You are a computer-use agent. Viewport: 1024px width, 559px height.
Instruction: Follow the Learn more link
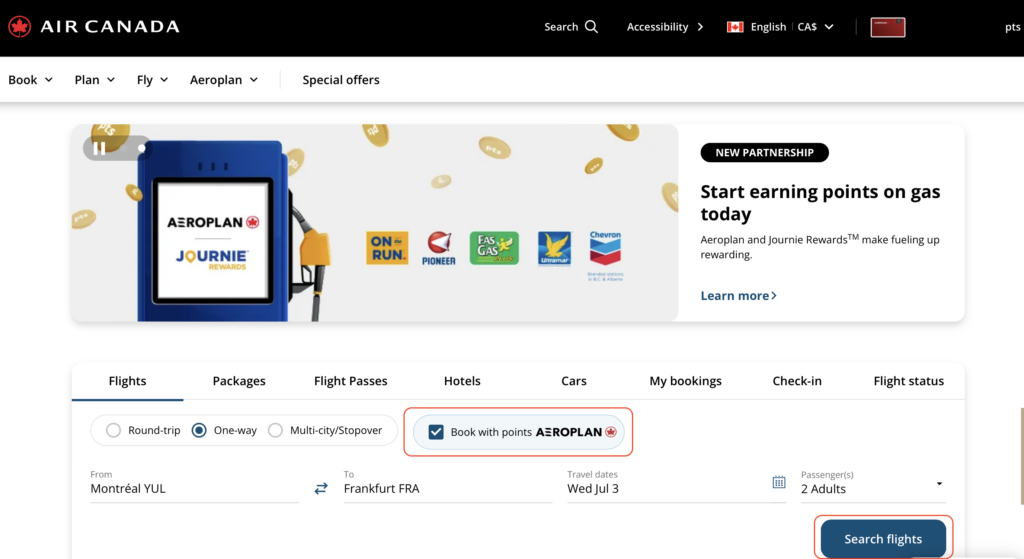[738, 296]
